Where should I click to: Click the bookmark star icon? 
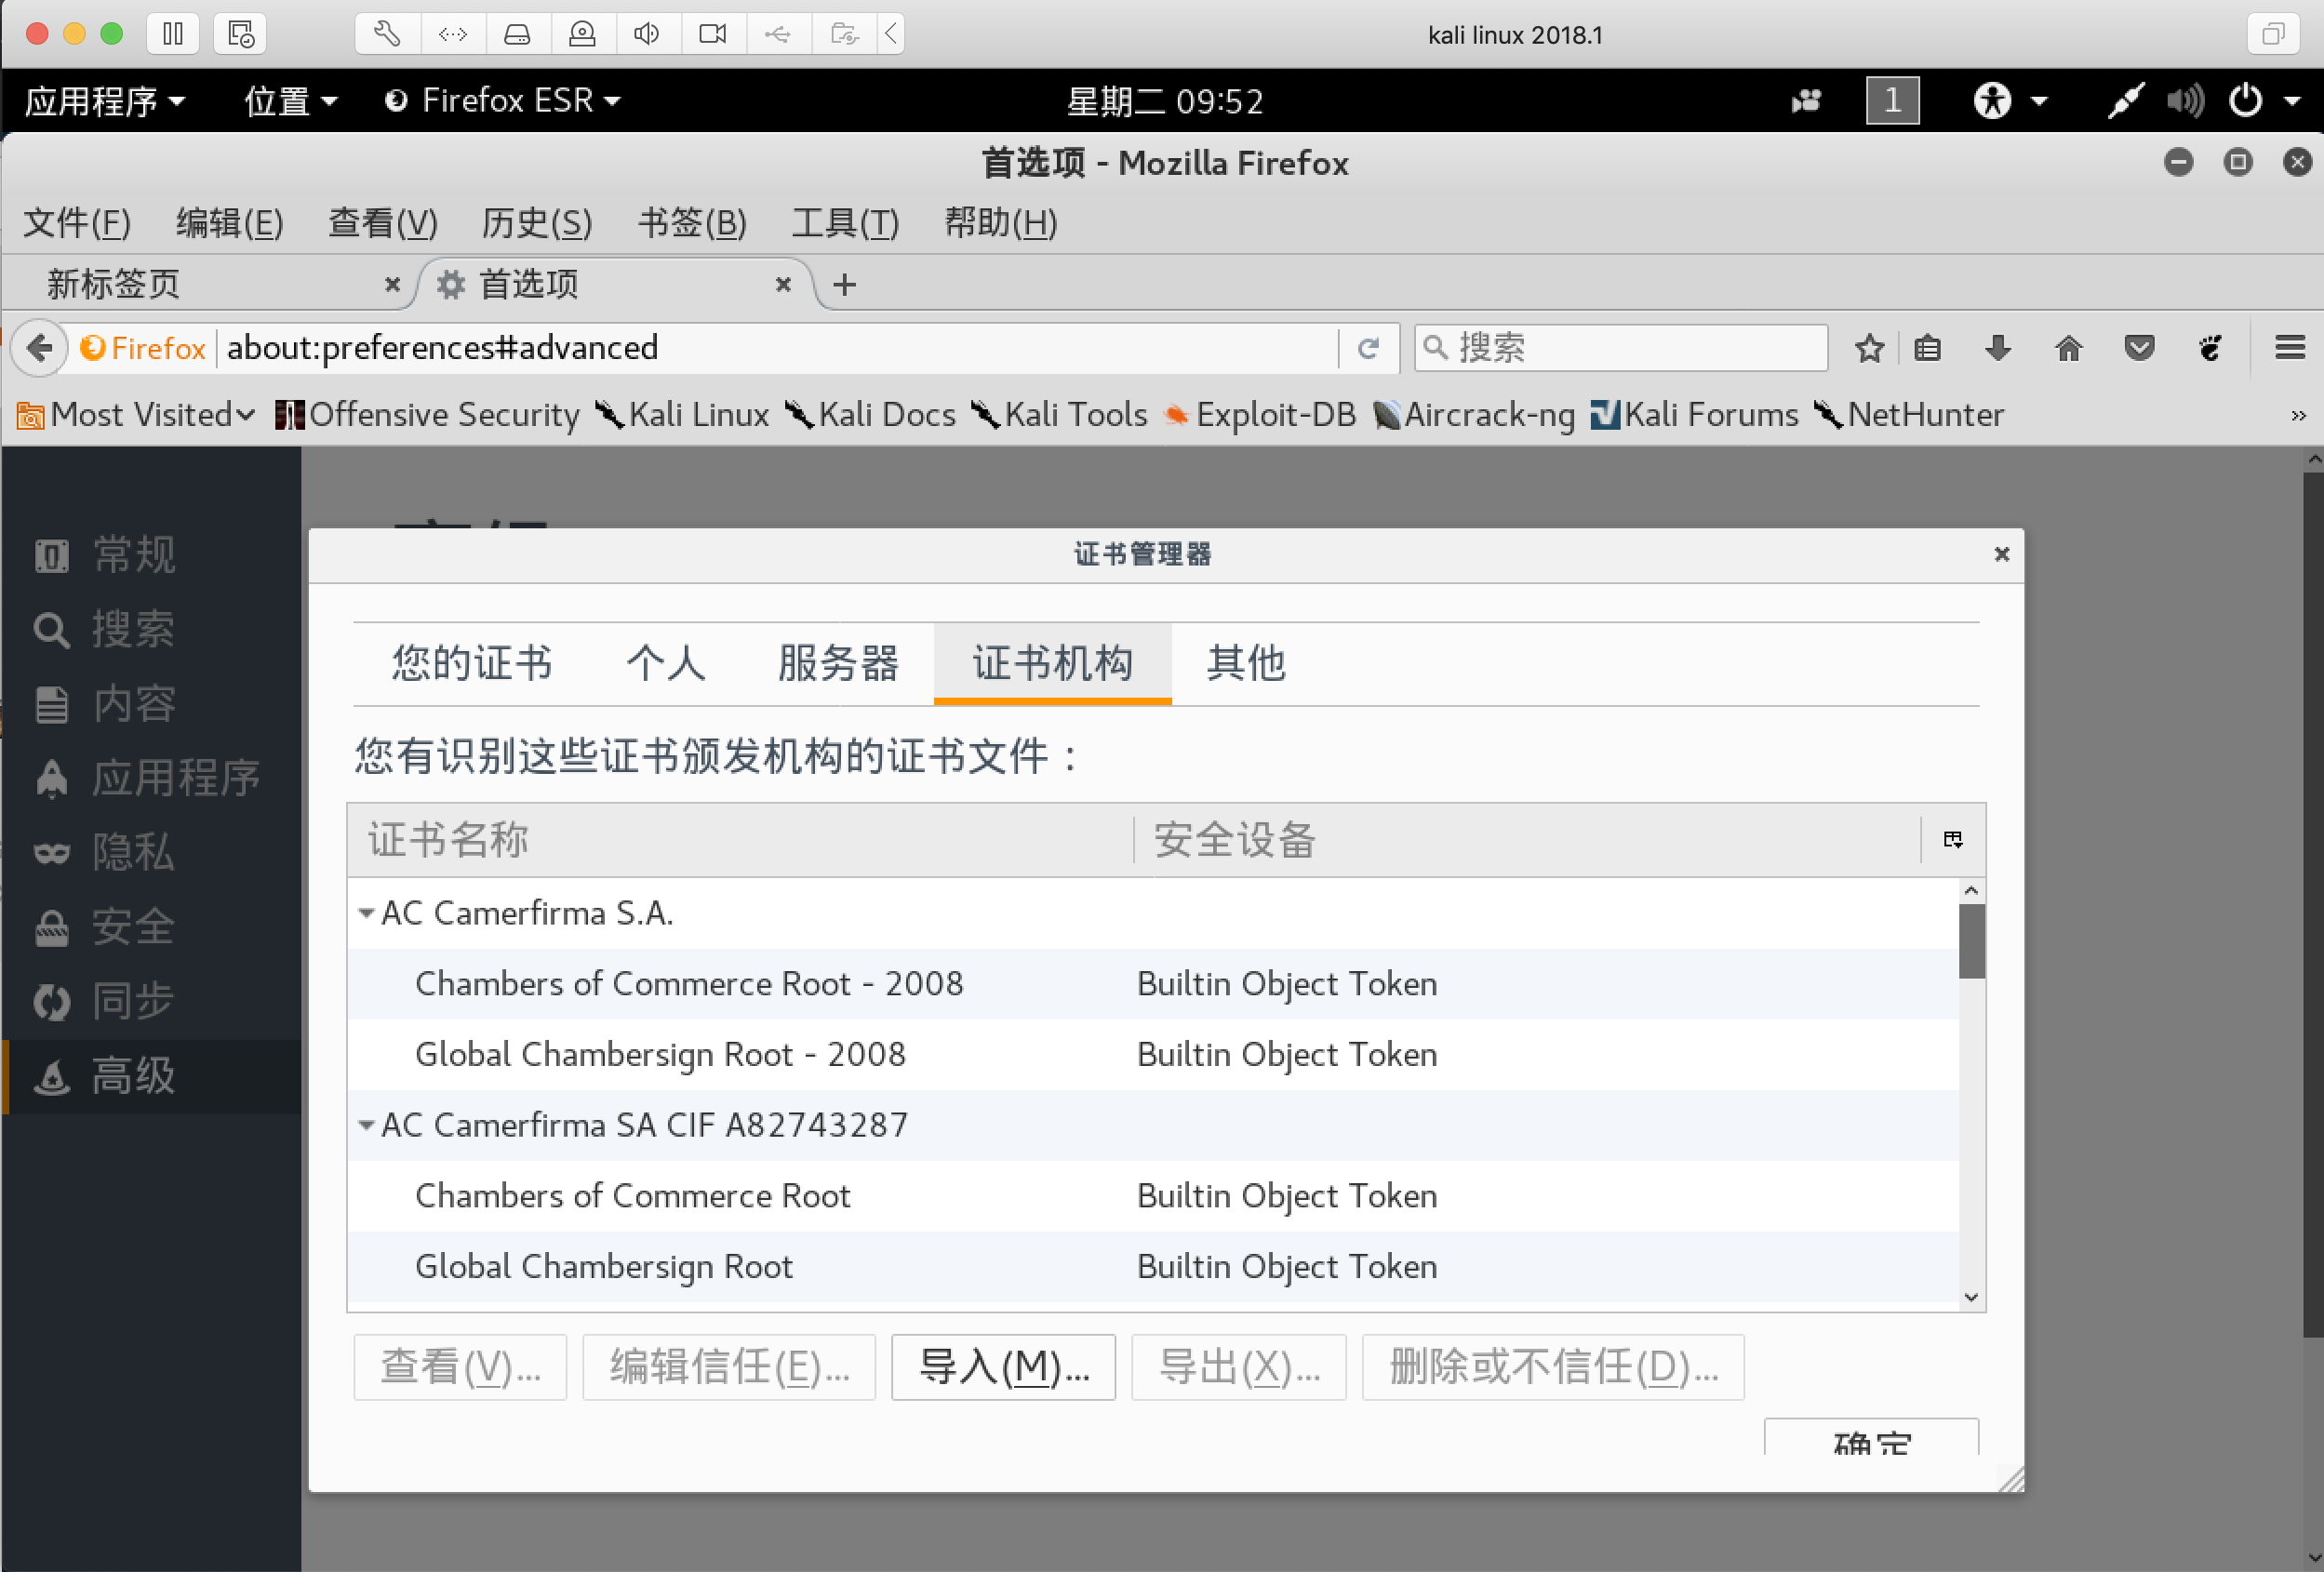pyautogui.click(x=1868, y=348)
